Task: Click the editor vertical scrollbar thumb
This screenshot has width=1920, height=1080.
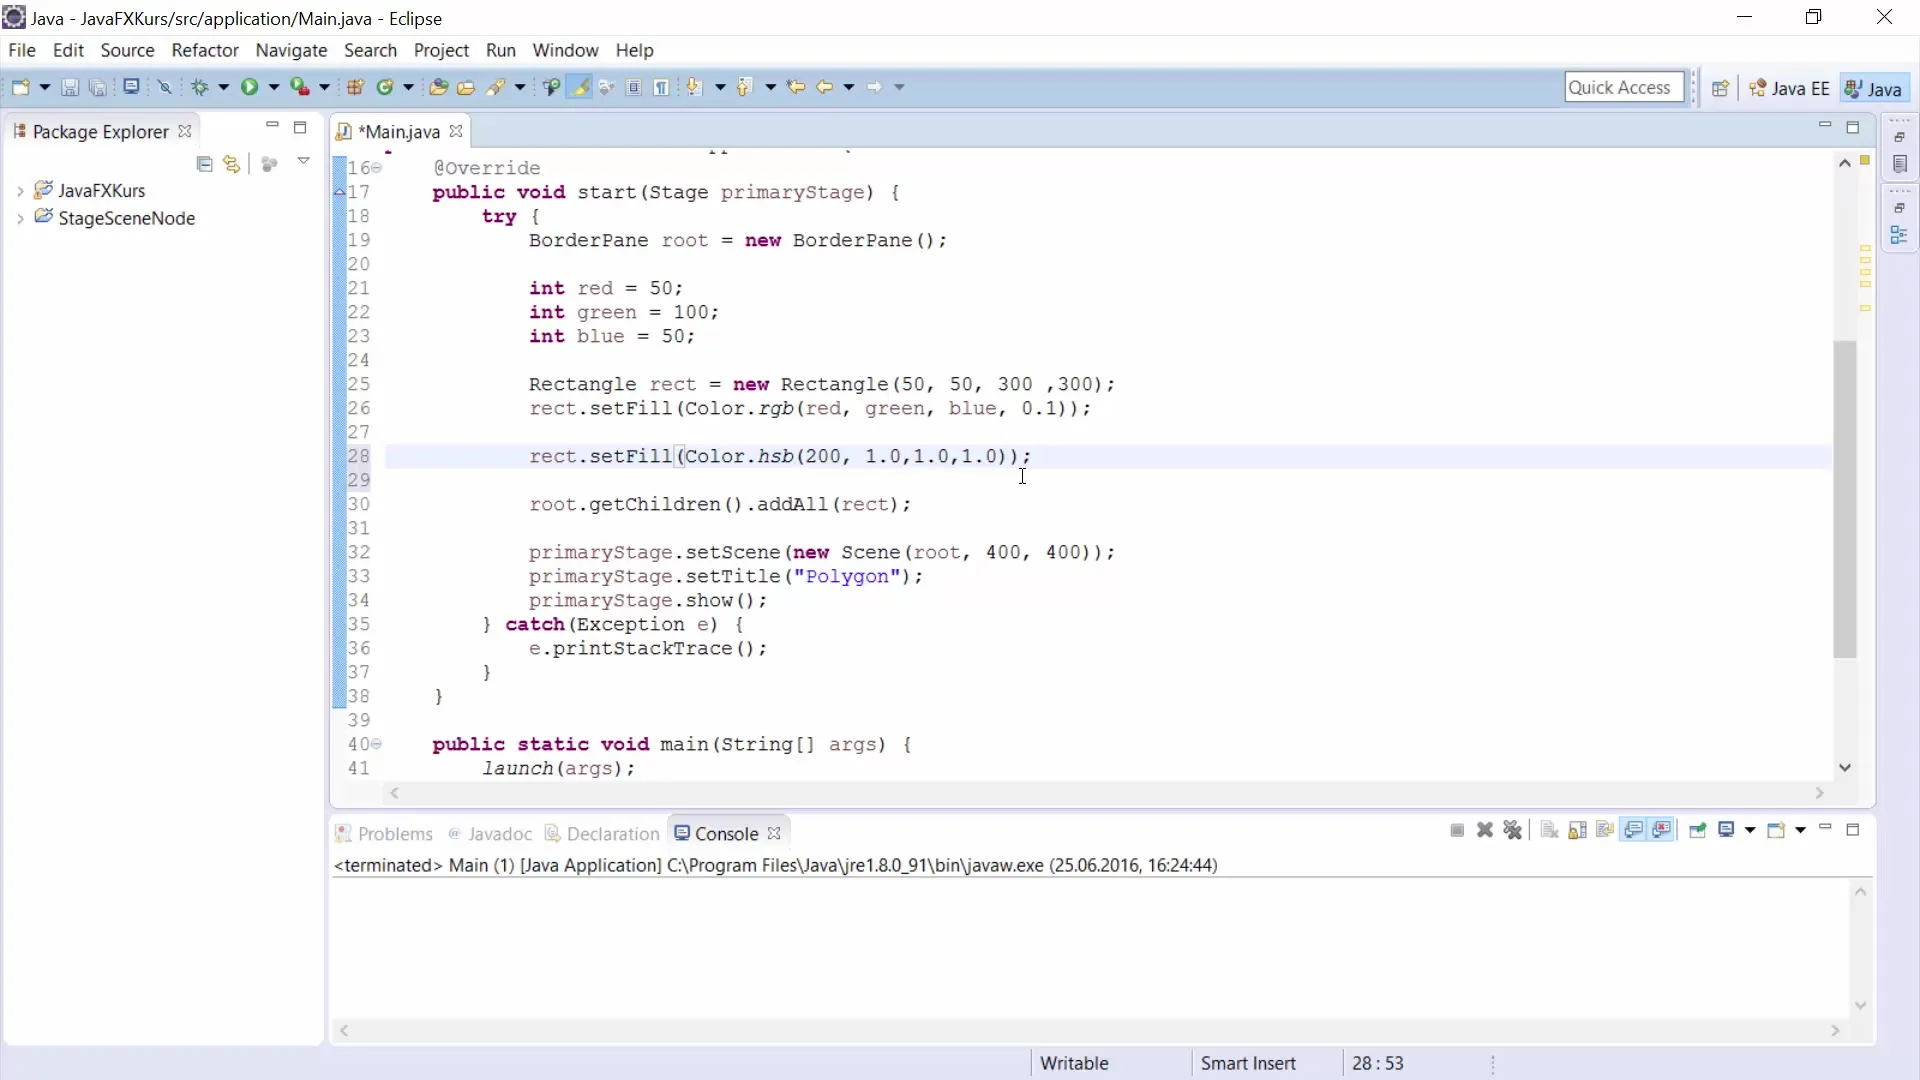Action: click(x=1845, y=499)
